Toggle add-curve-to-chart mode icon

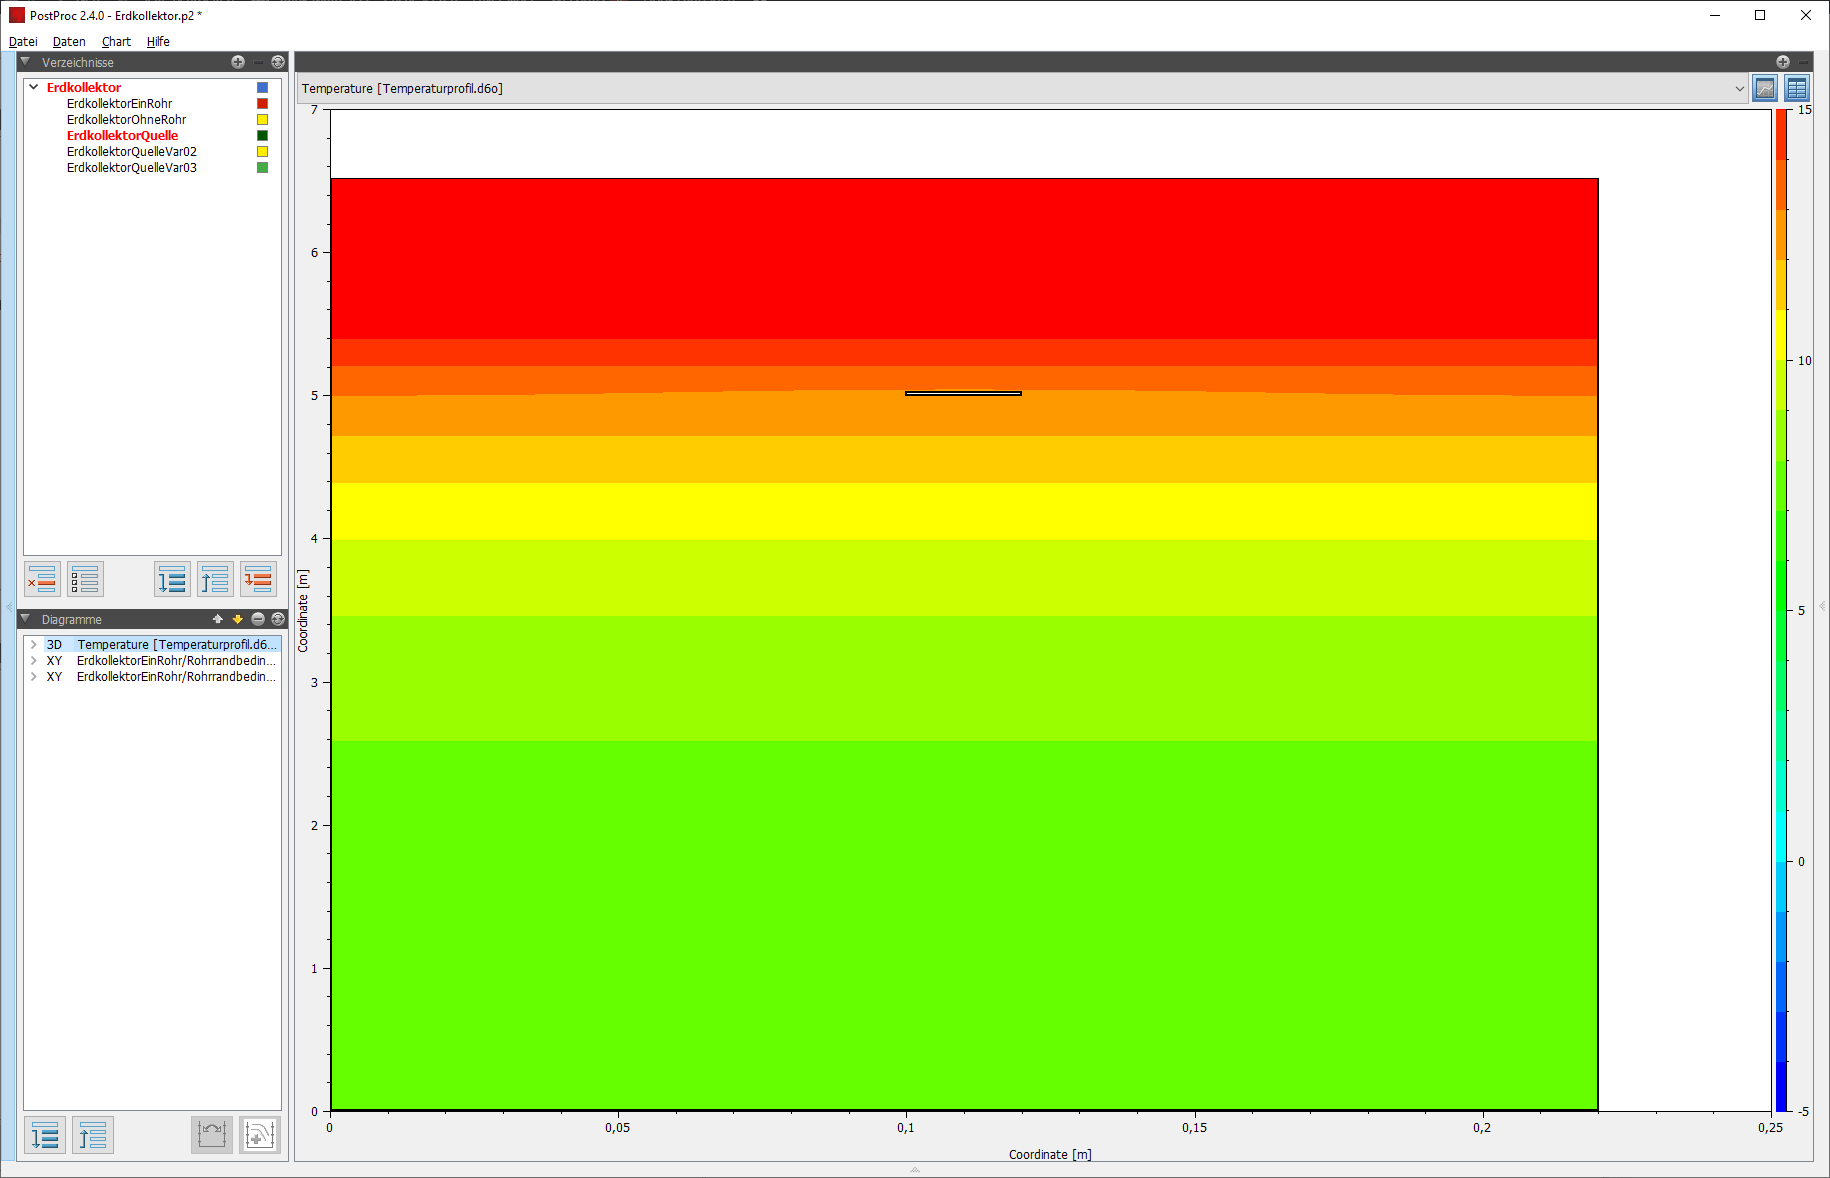[260, 1135]
